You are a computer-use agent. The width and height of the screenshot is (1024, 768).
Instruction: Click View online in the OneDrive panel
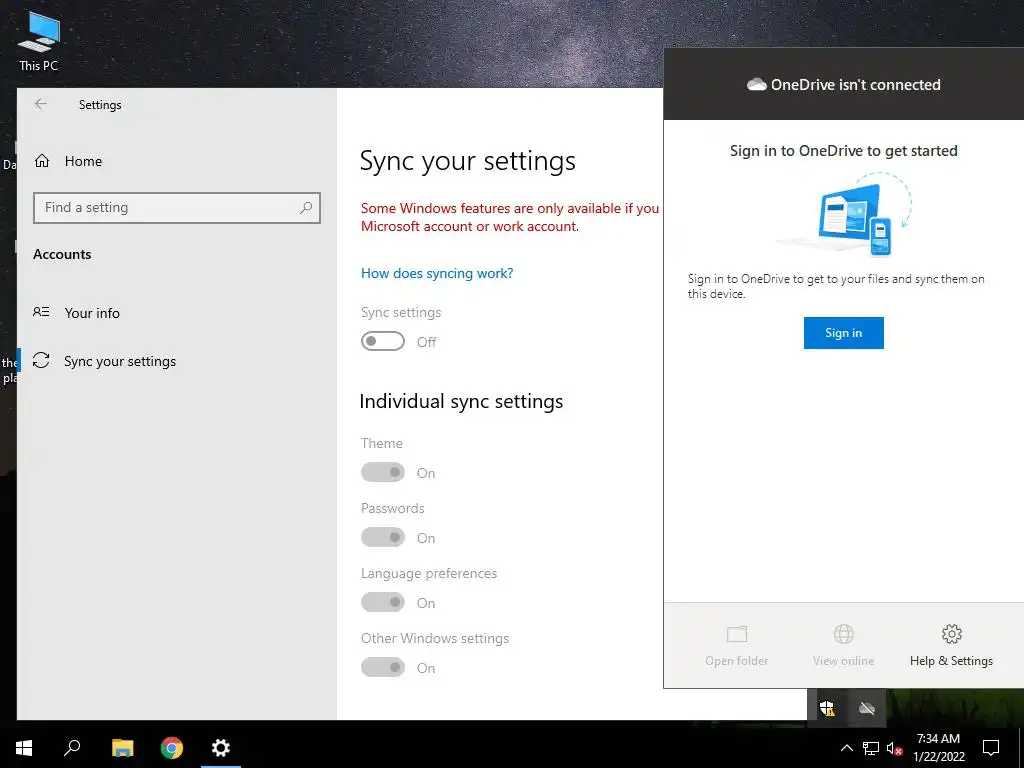tap(843, 645)
